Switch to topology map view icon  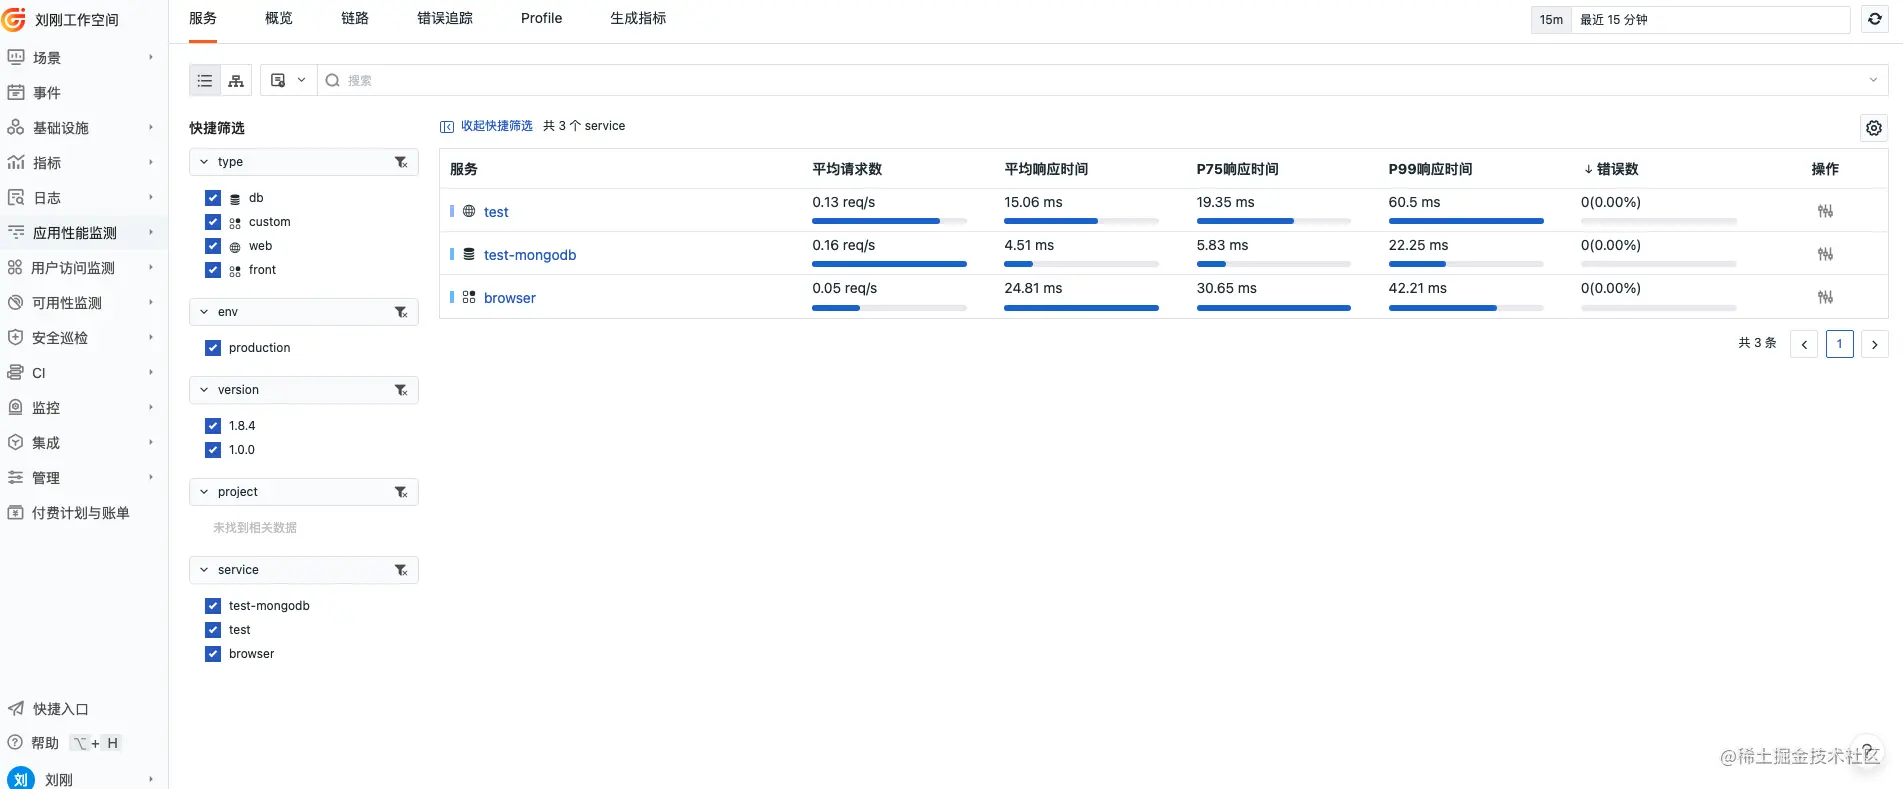pos(236,81)
